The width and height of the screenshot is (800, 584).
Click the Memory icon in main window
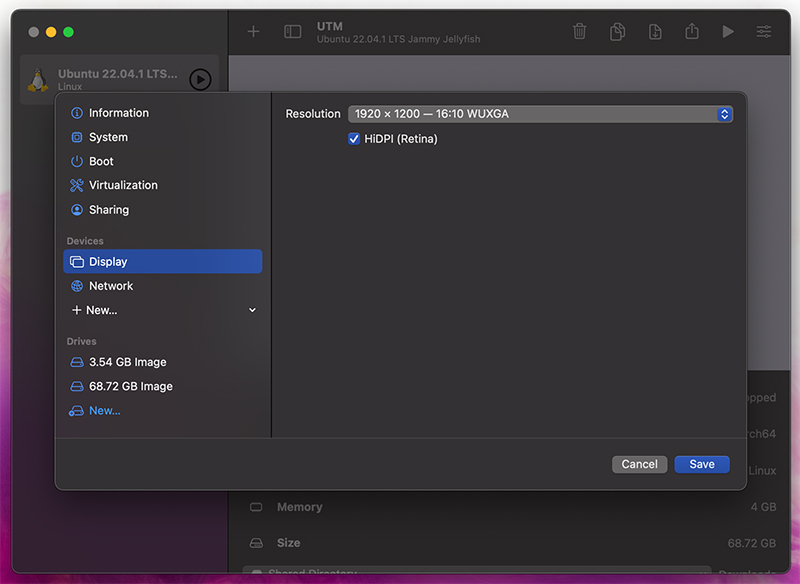256,507
